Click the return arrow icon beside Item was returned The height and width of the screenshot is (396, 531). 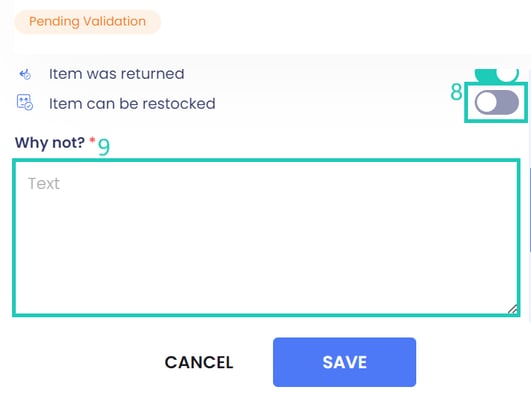coord(25,74)
